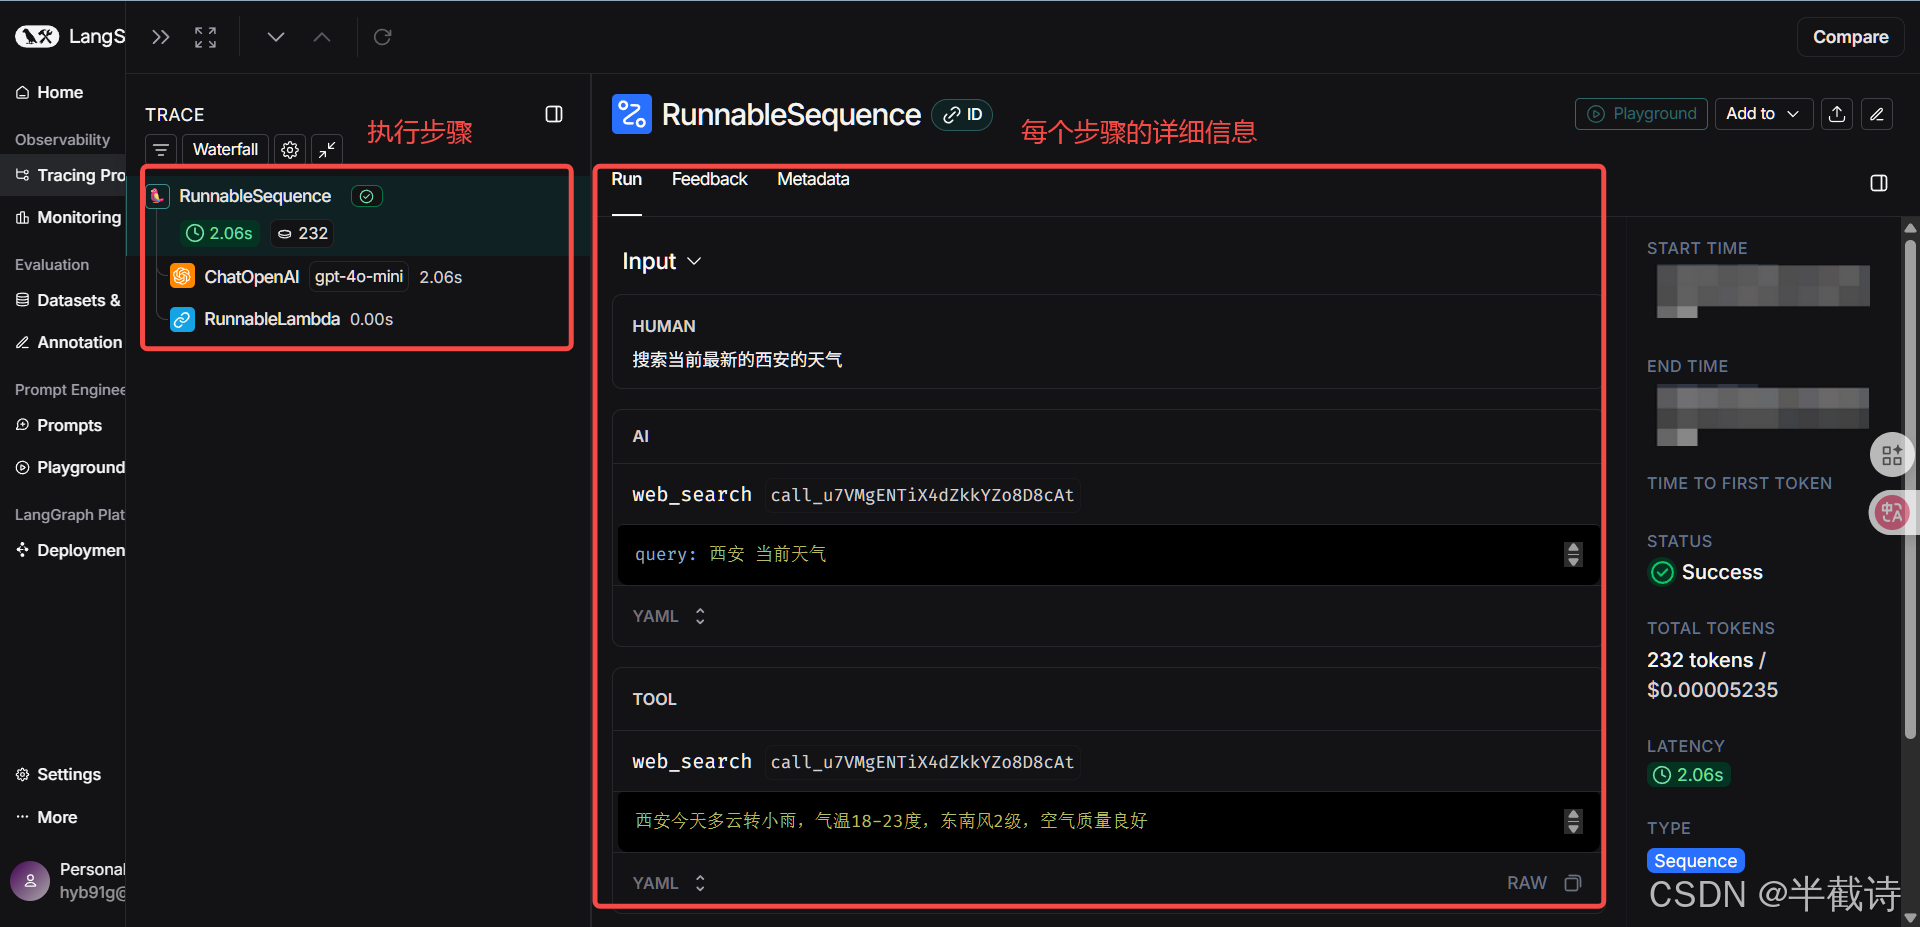Open the Add to dropdown

click(x=1763, y=114)
